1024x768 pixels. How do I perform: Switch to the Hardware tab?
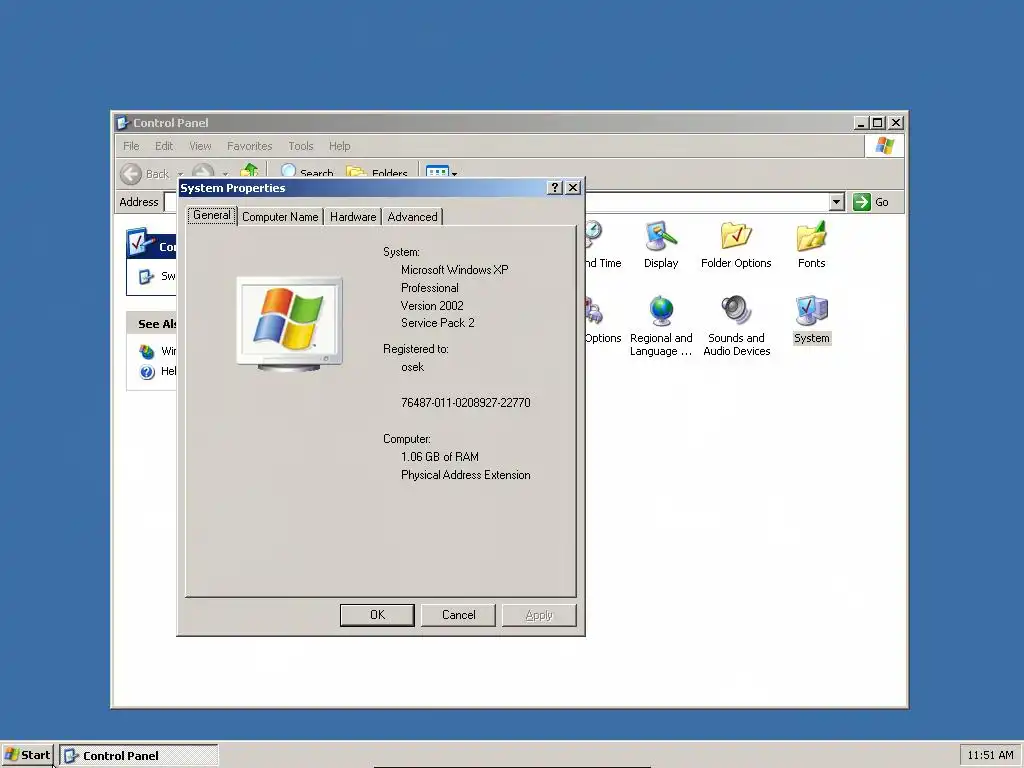tap(353, 217)
